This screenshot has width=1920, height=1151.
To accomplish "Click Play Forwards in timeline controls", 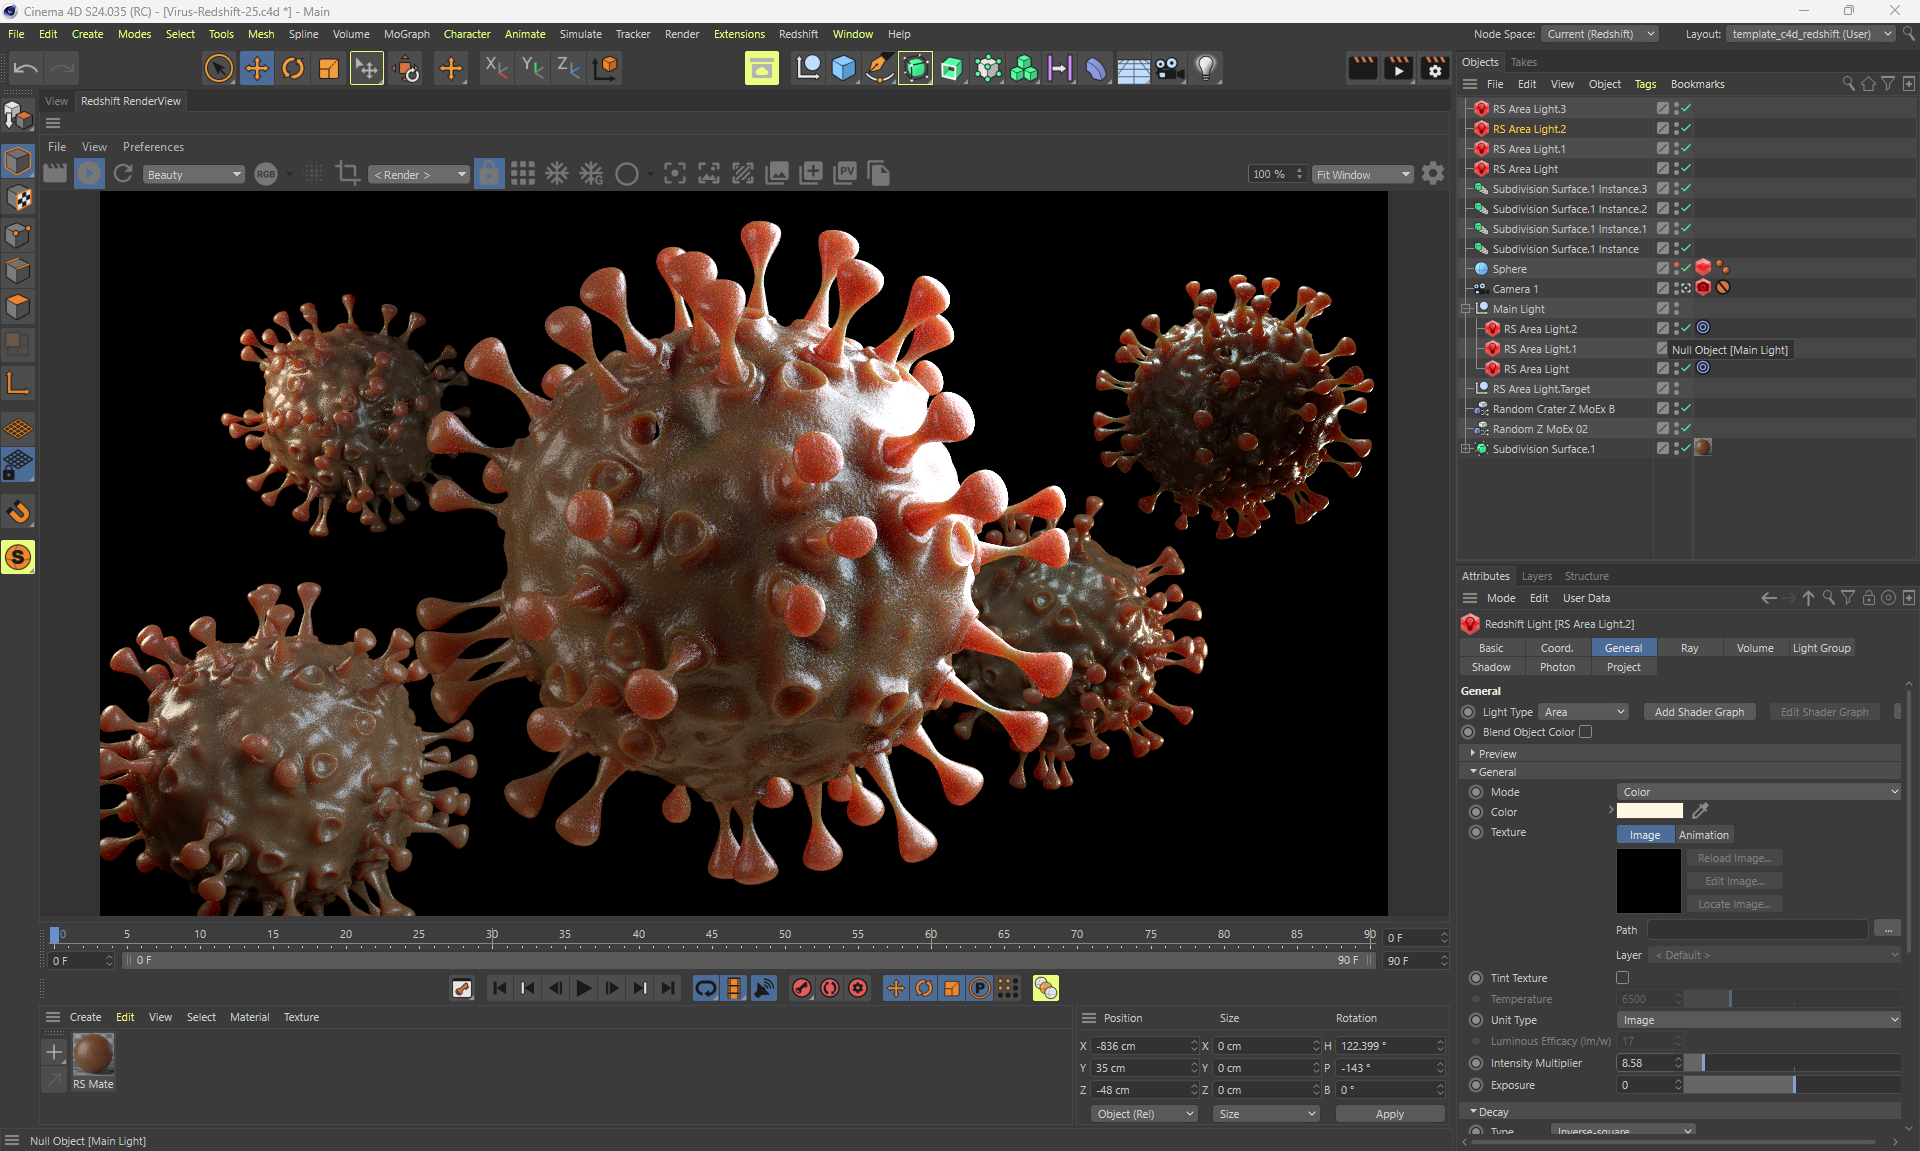I will click(584, 988).
